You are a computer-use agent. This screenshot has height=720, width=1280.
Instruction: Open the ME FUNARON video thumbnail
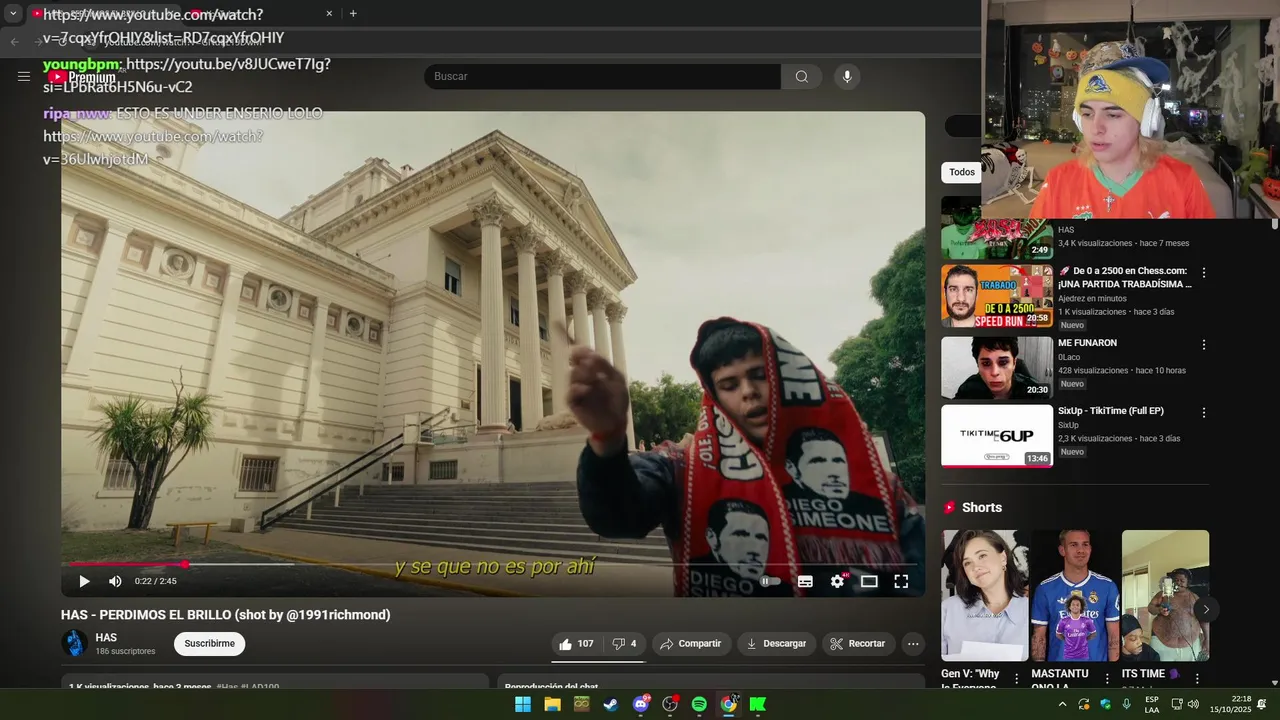coord(997,367)
